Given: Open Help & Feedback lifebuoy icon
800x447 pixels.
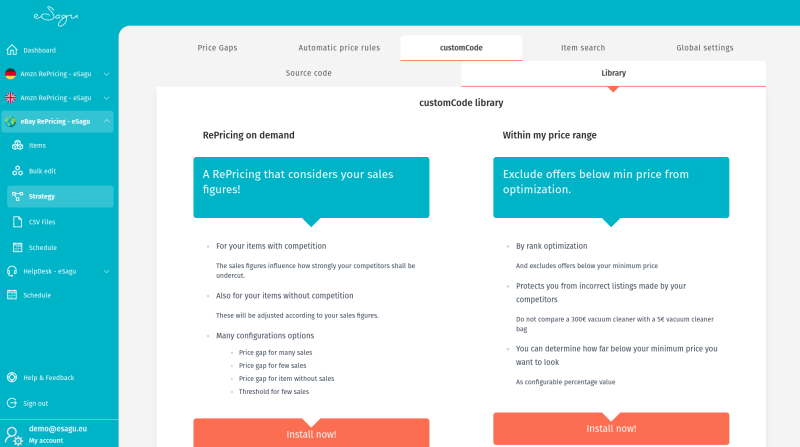Looking at the screenshot, I should (x=12, y=378).
